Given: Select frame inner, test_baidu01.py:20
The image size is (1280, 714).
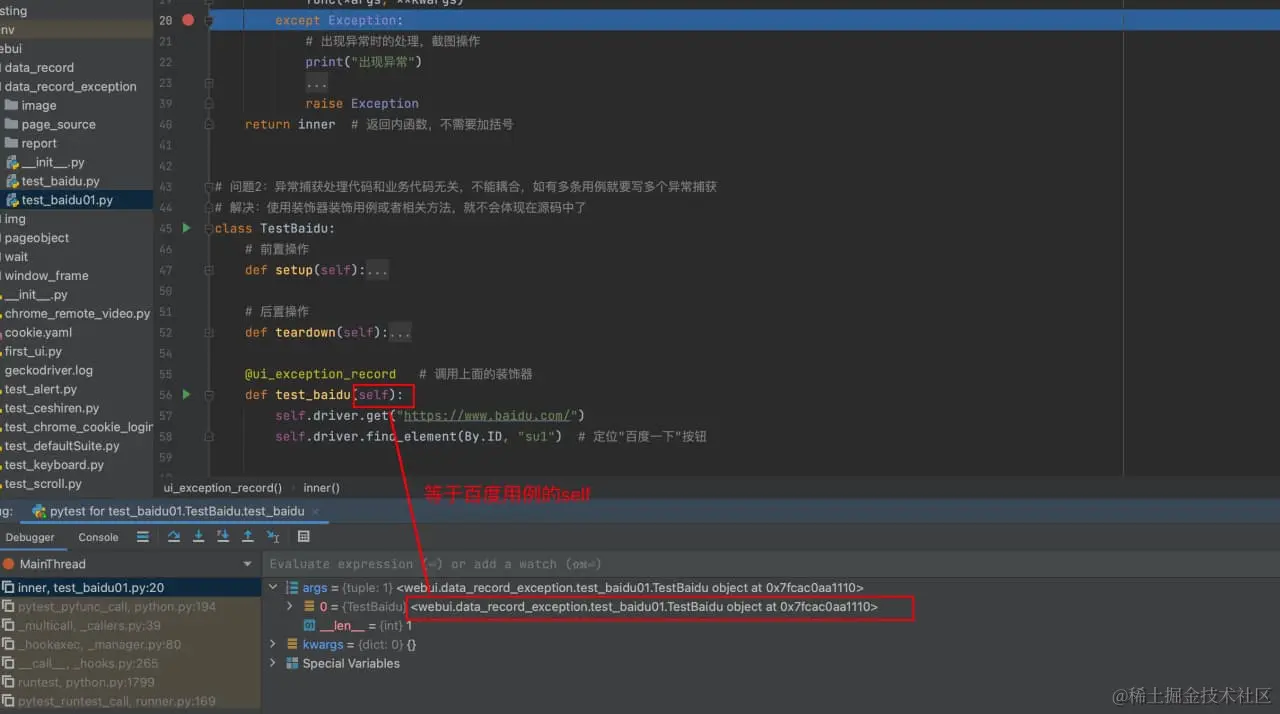Looking at the screenshot, I should pyautogui.click(x=130, y=588).
